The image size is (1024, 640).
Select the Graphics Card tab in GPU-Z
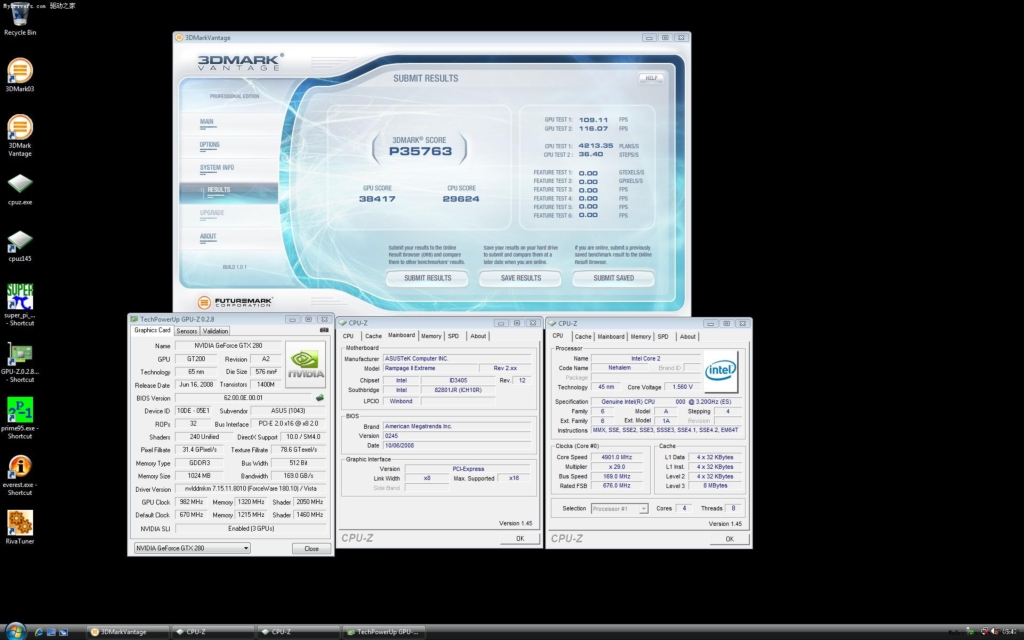pos(152,330)
